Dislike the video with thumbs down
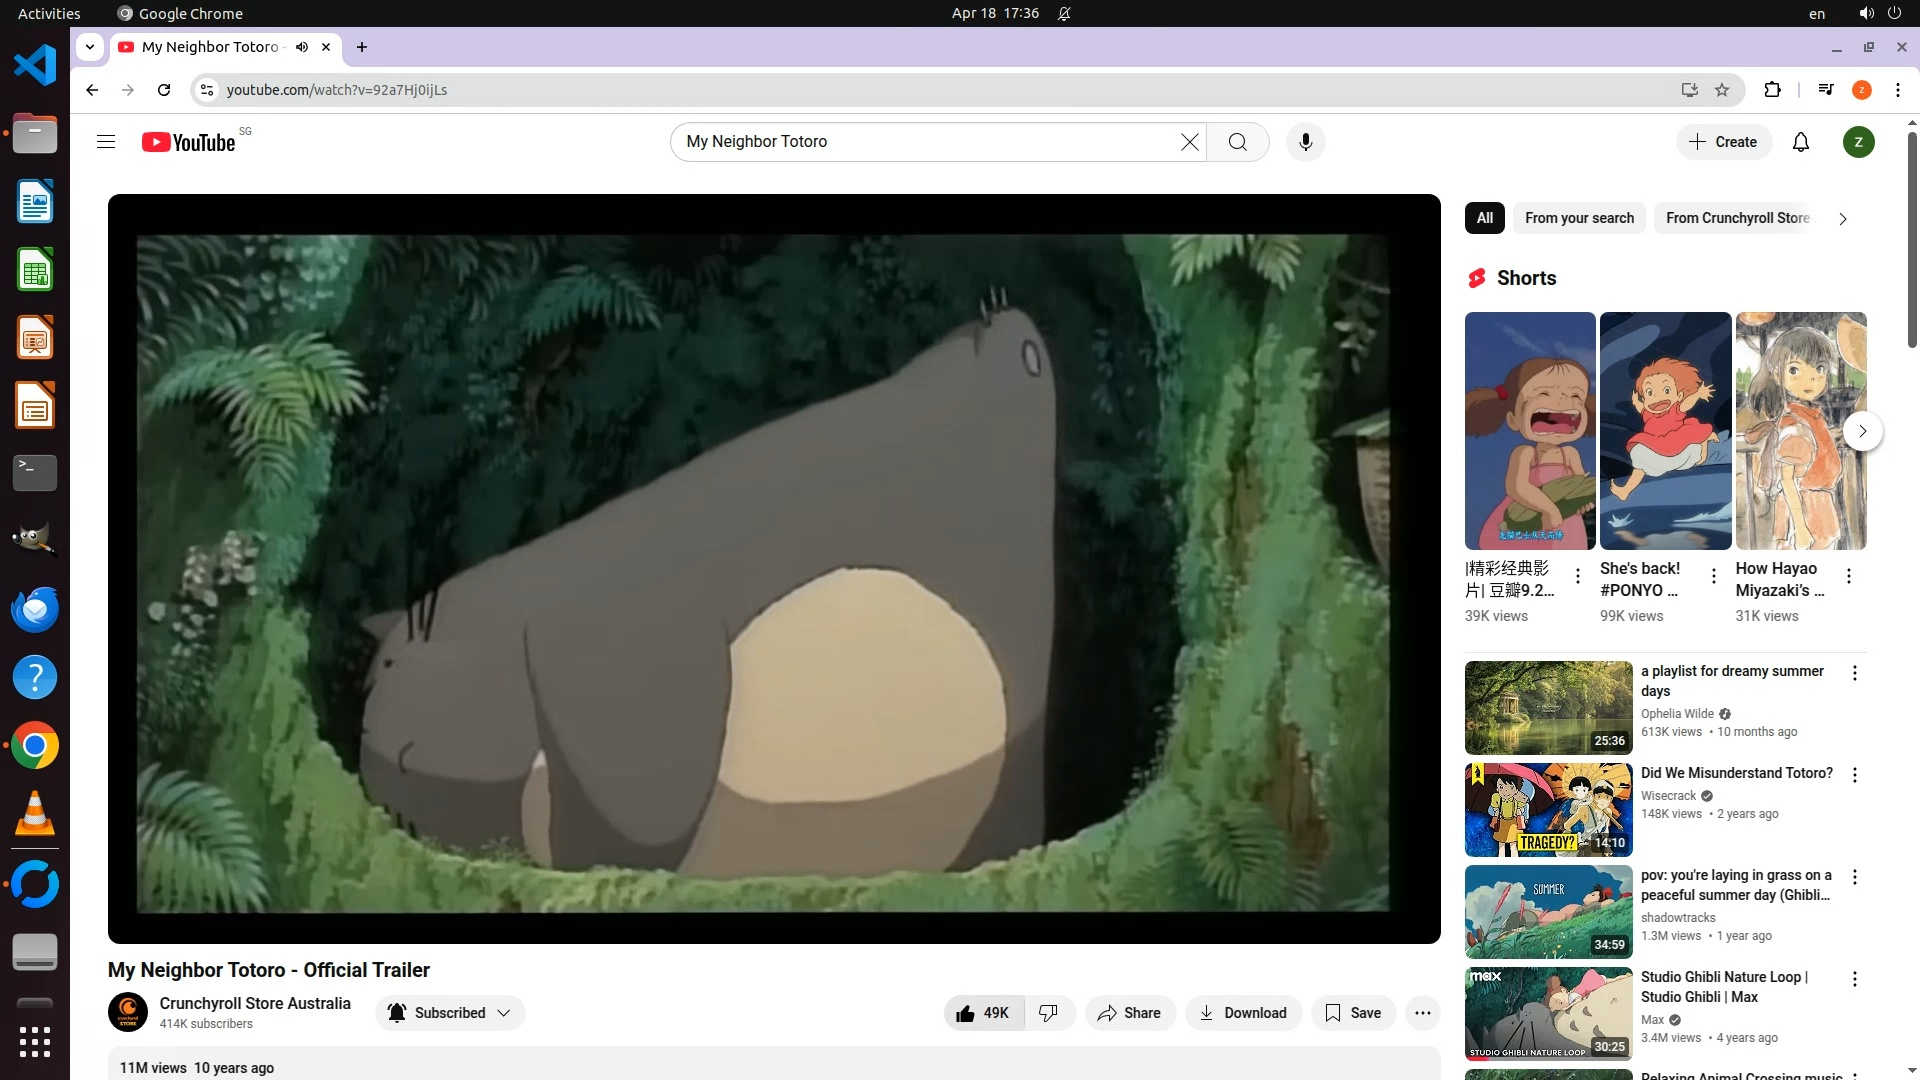Viewport: 1920px width, 1080px height. pyautogui.click(x=1048, y=1013)
